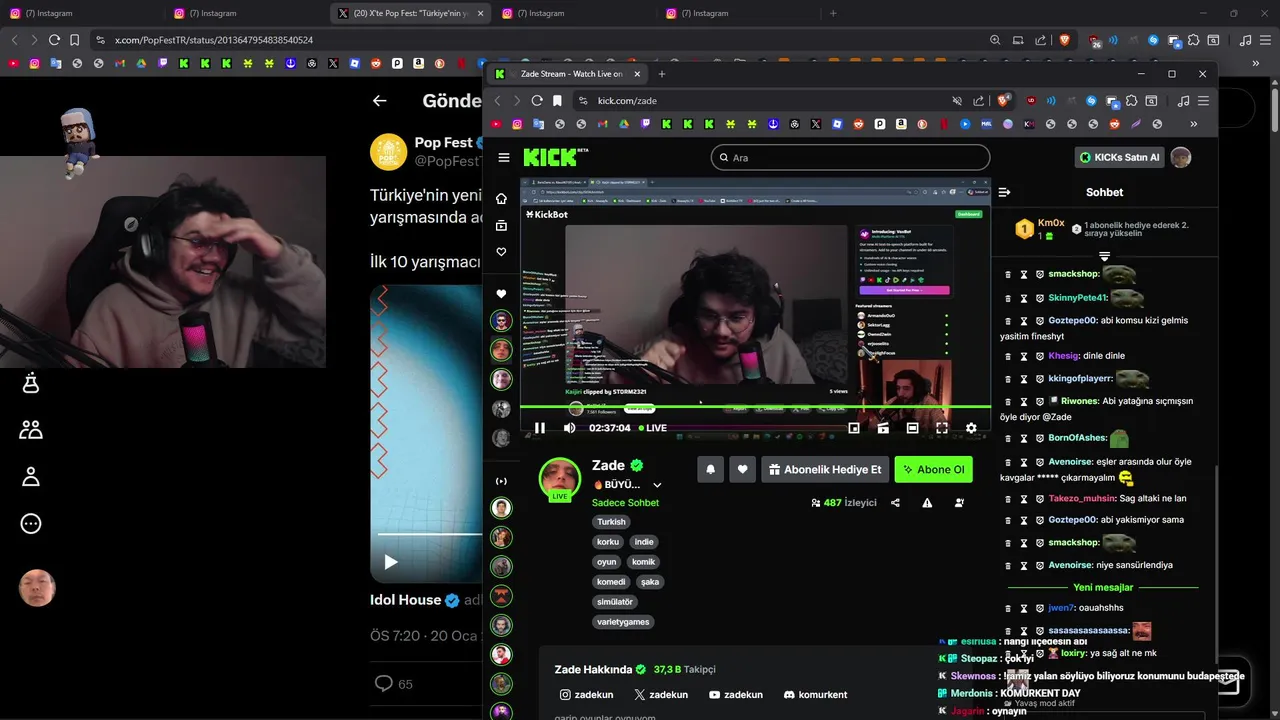The width and height of the screenshot is (1280, 720).
Task: Select Zade Stream tab in Kick window
Action: point(565,74)
